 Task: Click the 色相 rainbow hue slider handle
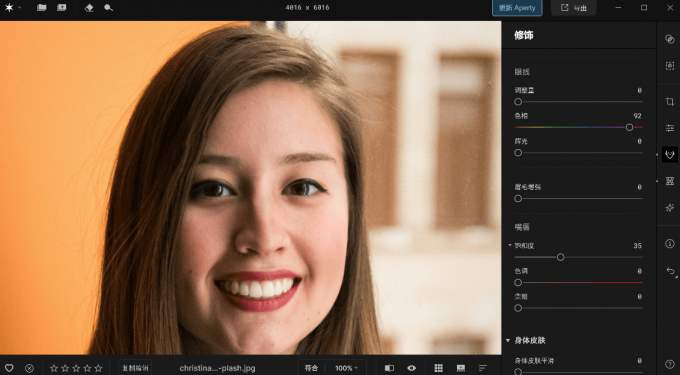[629, 127]
